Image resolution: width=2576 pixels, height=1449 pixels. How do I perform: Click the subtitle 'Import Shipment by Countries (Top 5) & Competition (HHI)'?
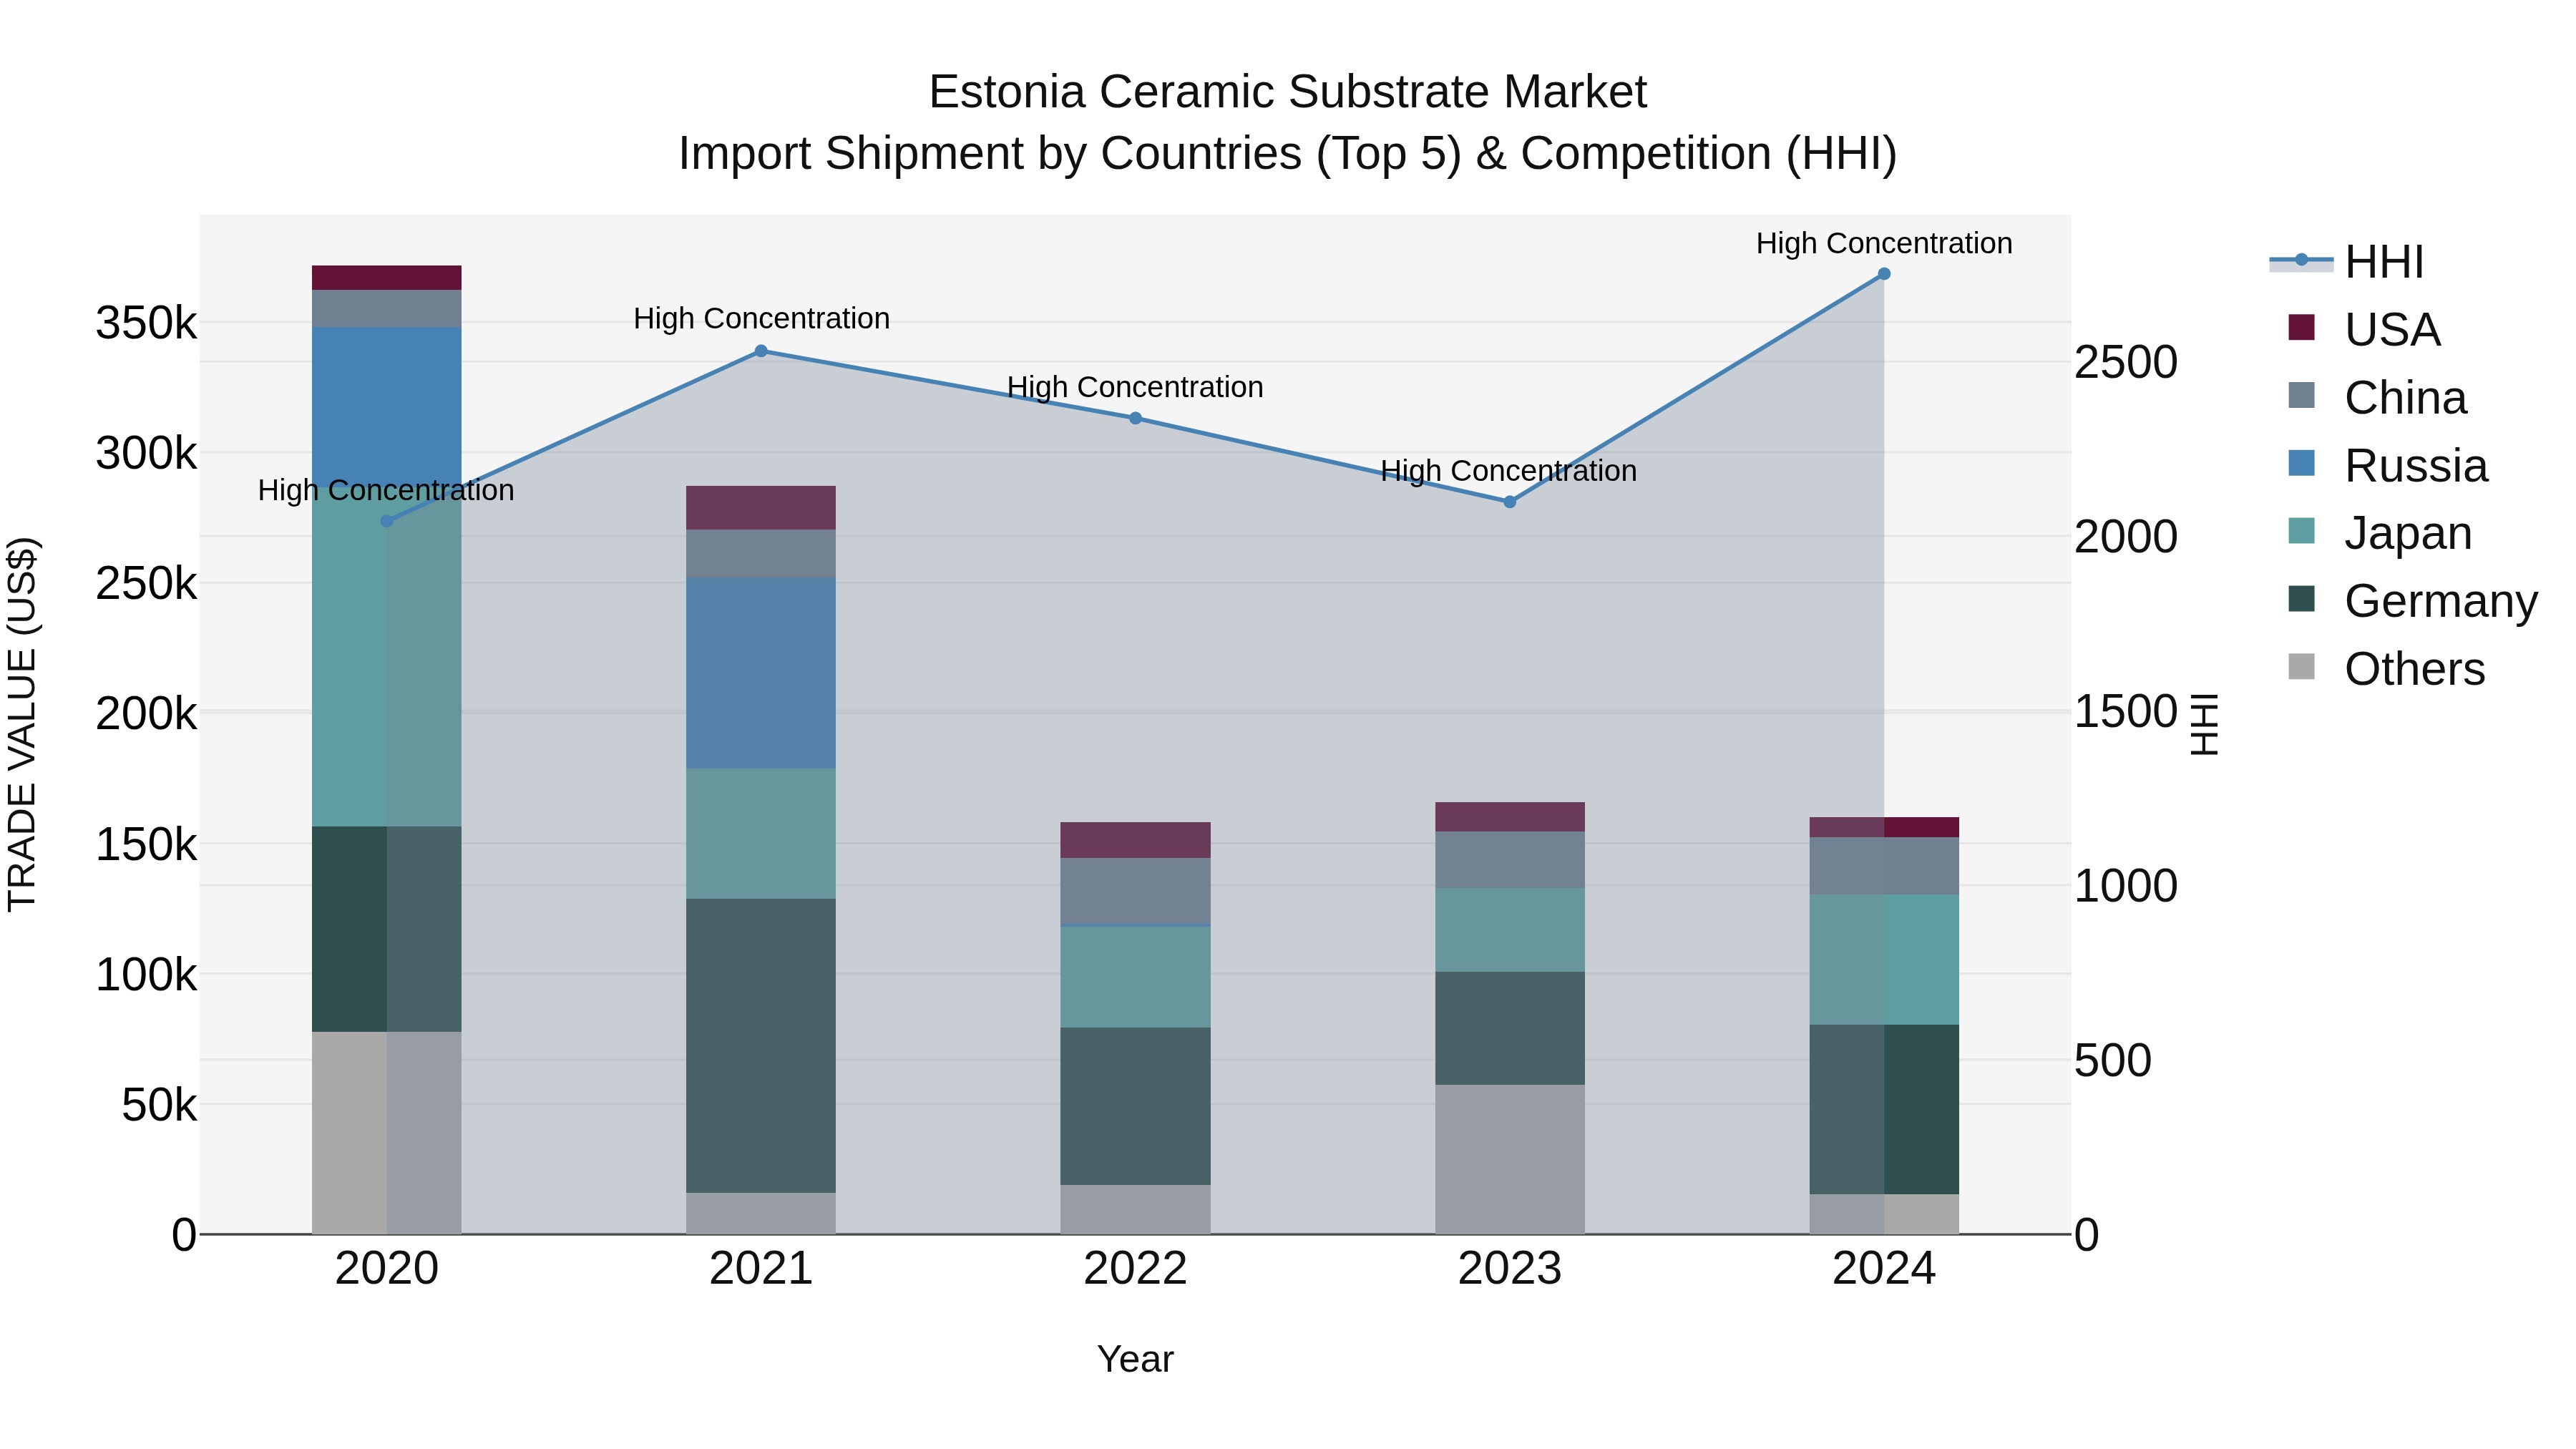(x=1287, y=153)
